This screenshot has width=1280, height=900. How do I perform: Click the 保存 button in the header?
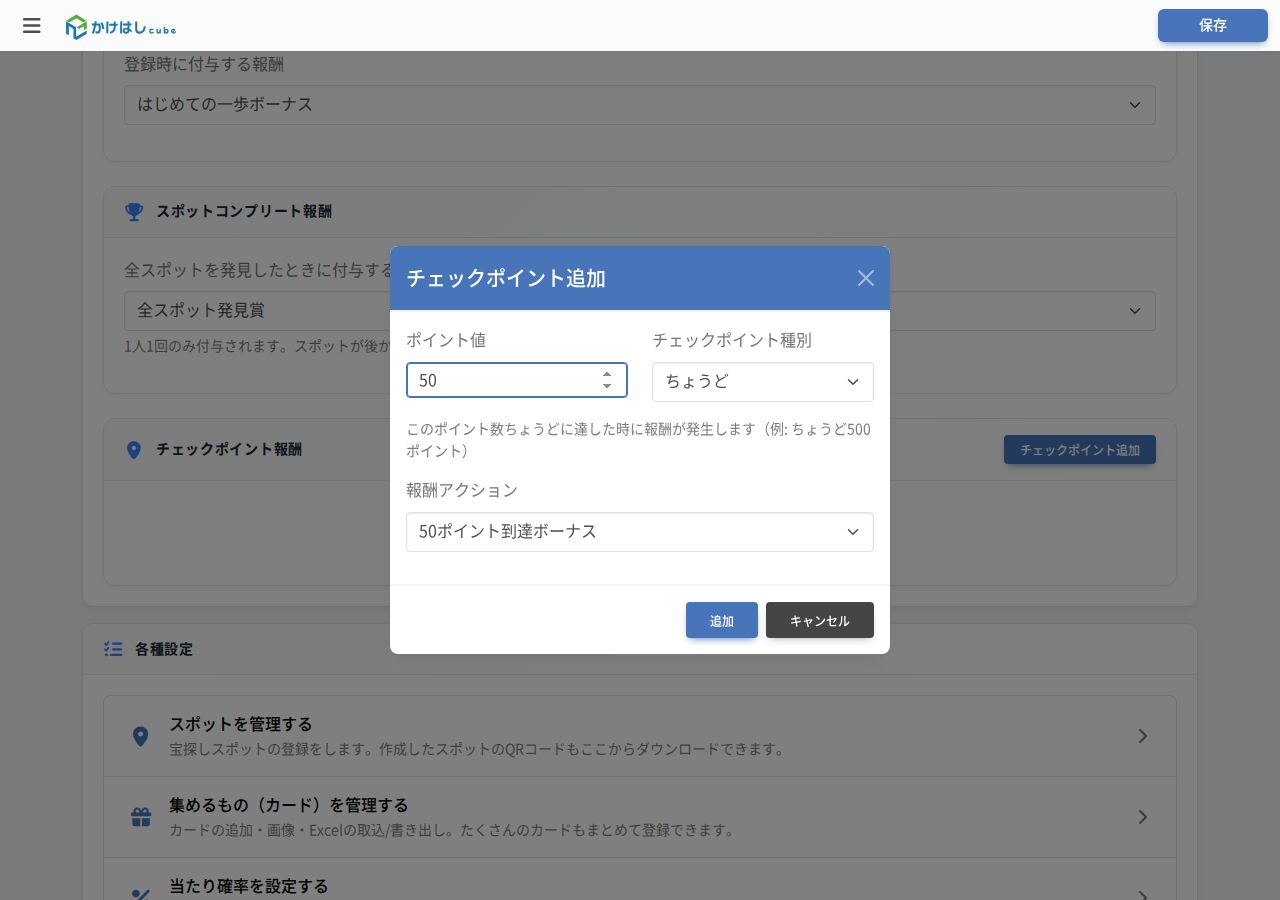tap(1213, 26)
